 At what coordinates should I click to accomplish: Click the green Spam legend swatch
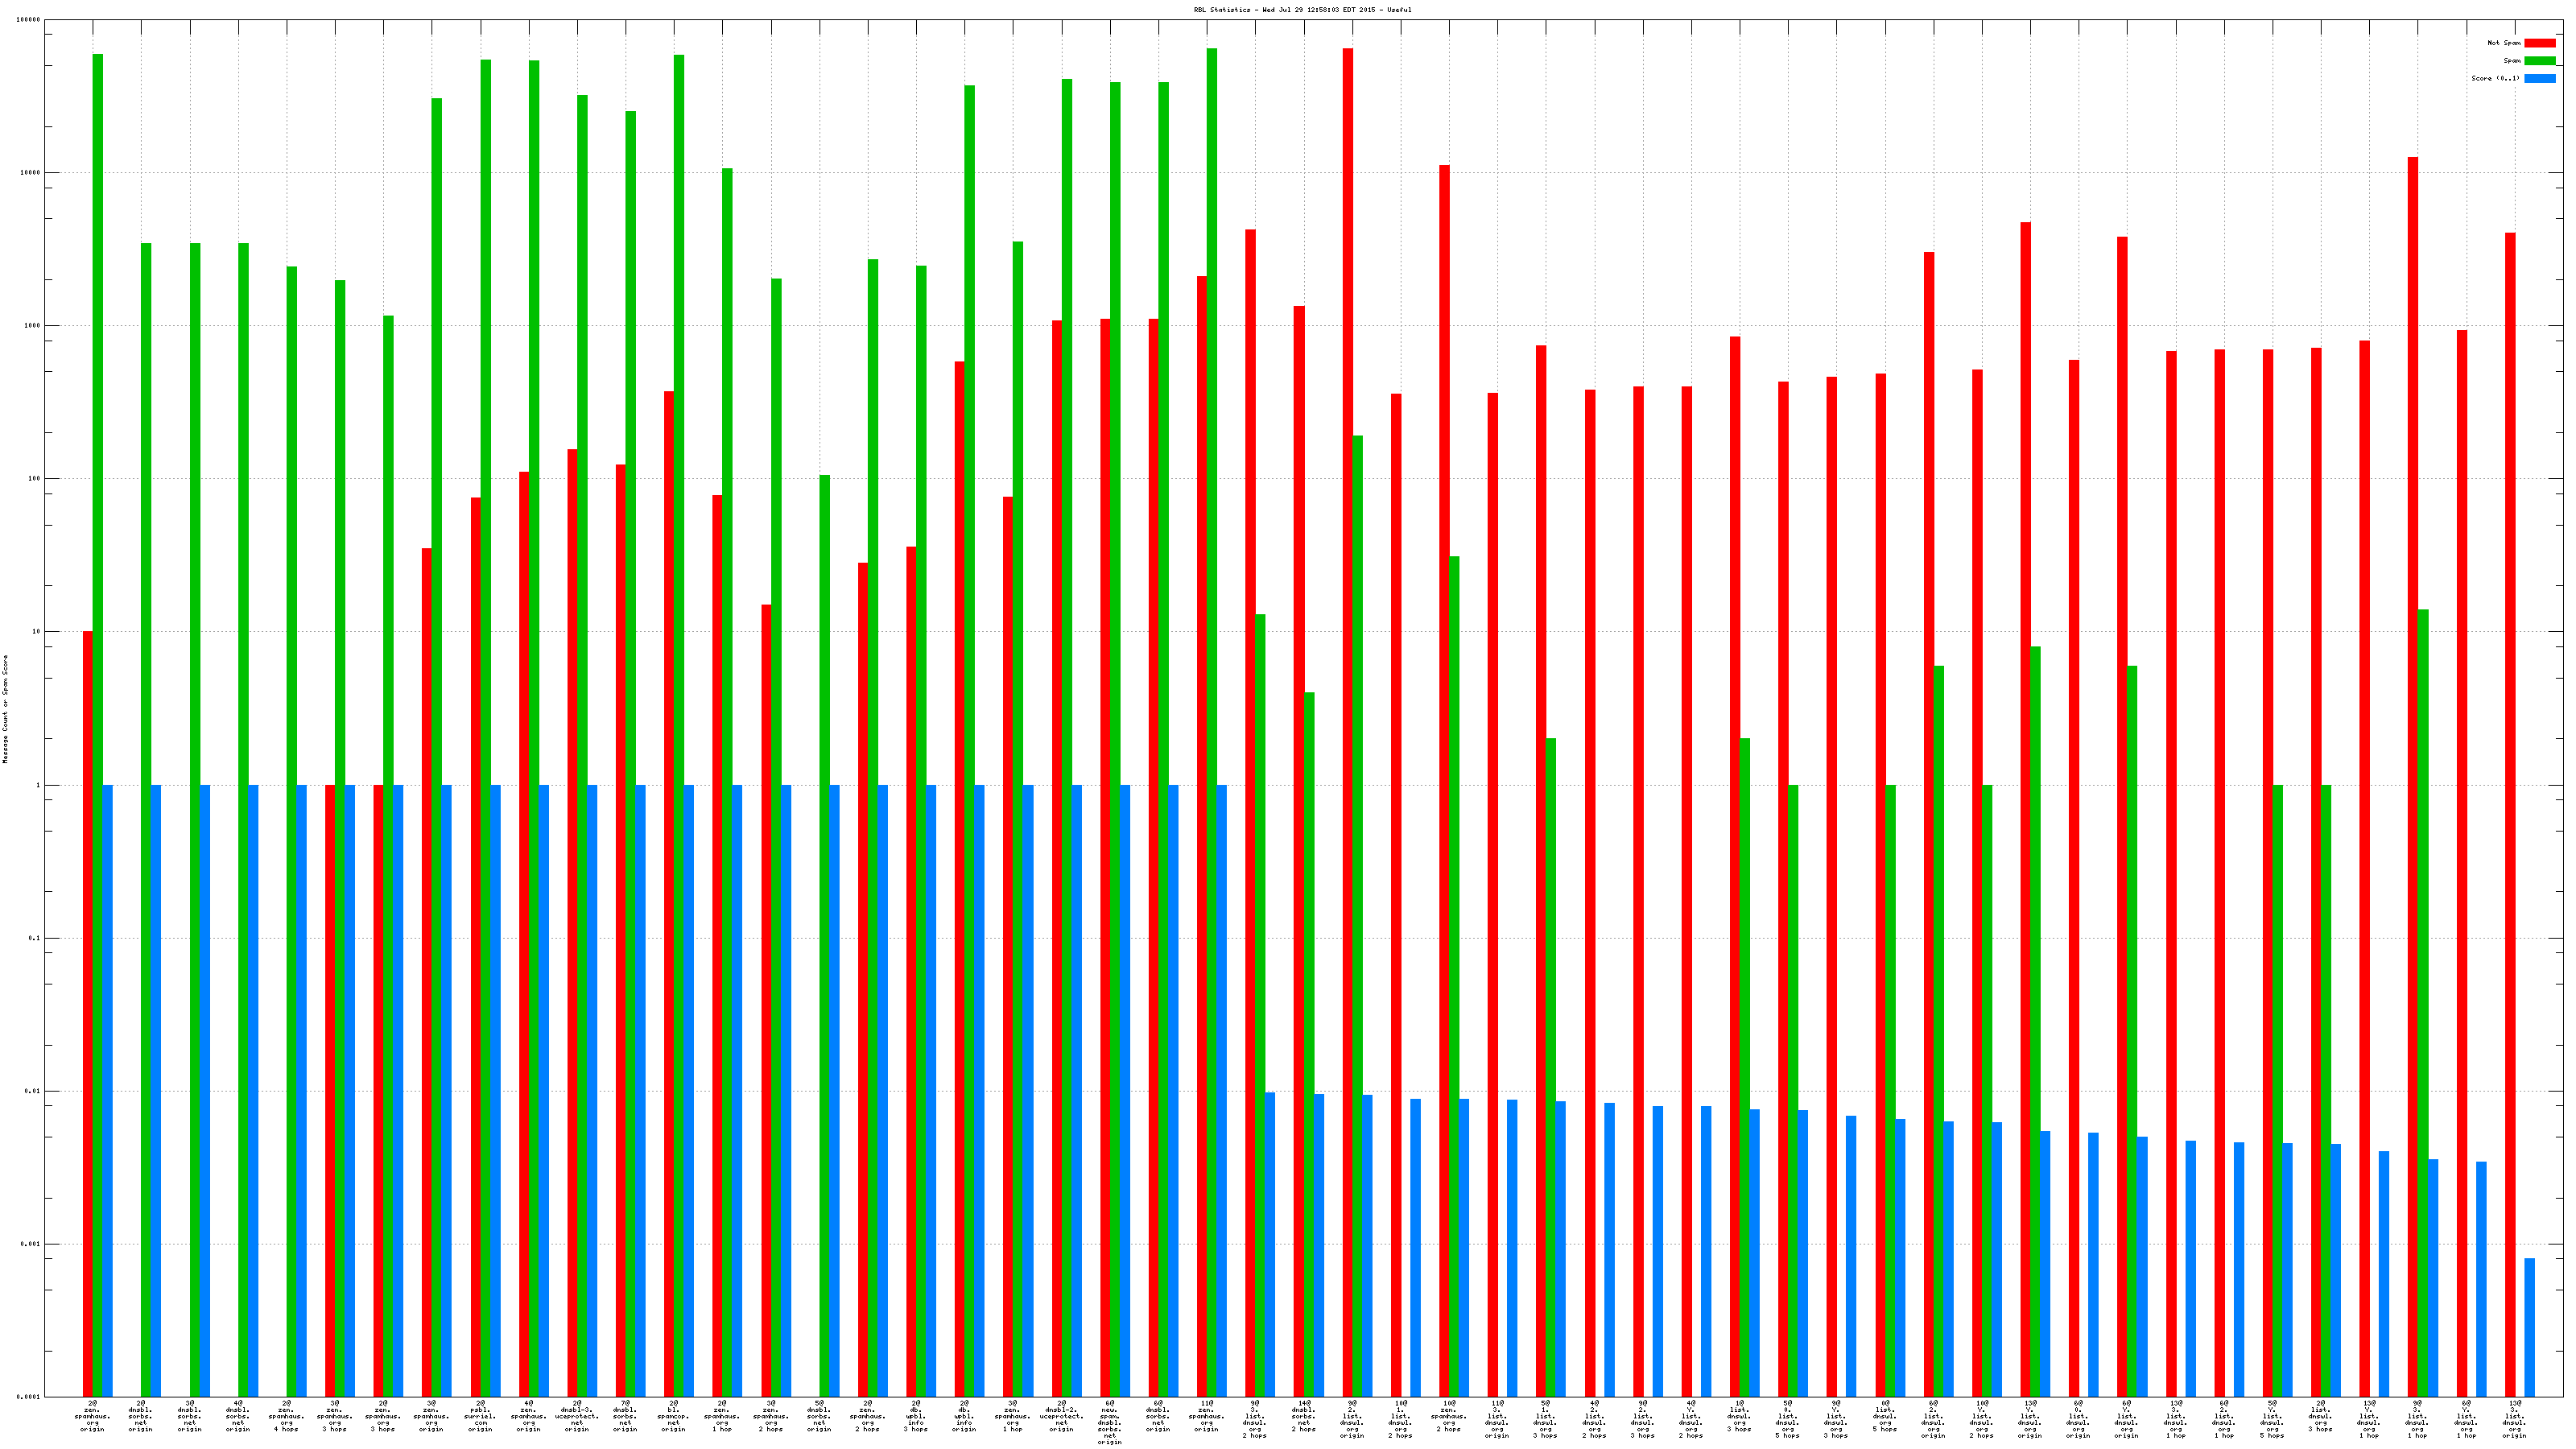tap(2539, 61)
